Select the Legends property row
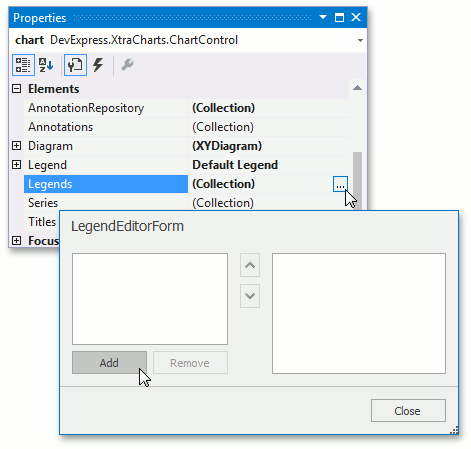 pos(186,184)
